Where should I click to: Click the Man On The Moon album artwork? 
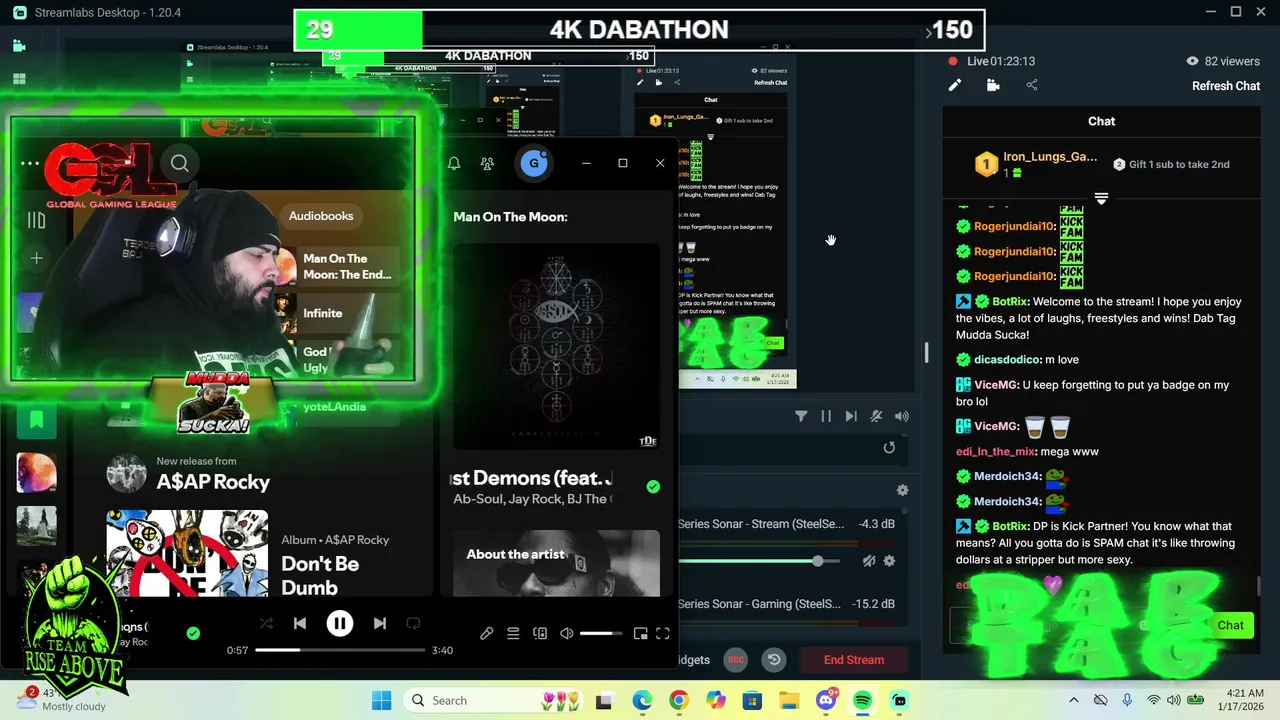[x=556, y=346]
